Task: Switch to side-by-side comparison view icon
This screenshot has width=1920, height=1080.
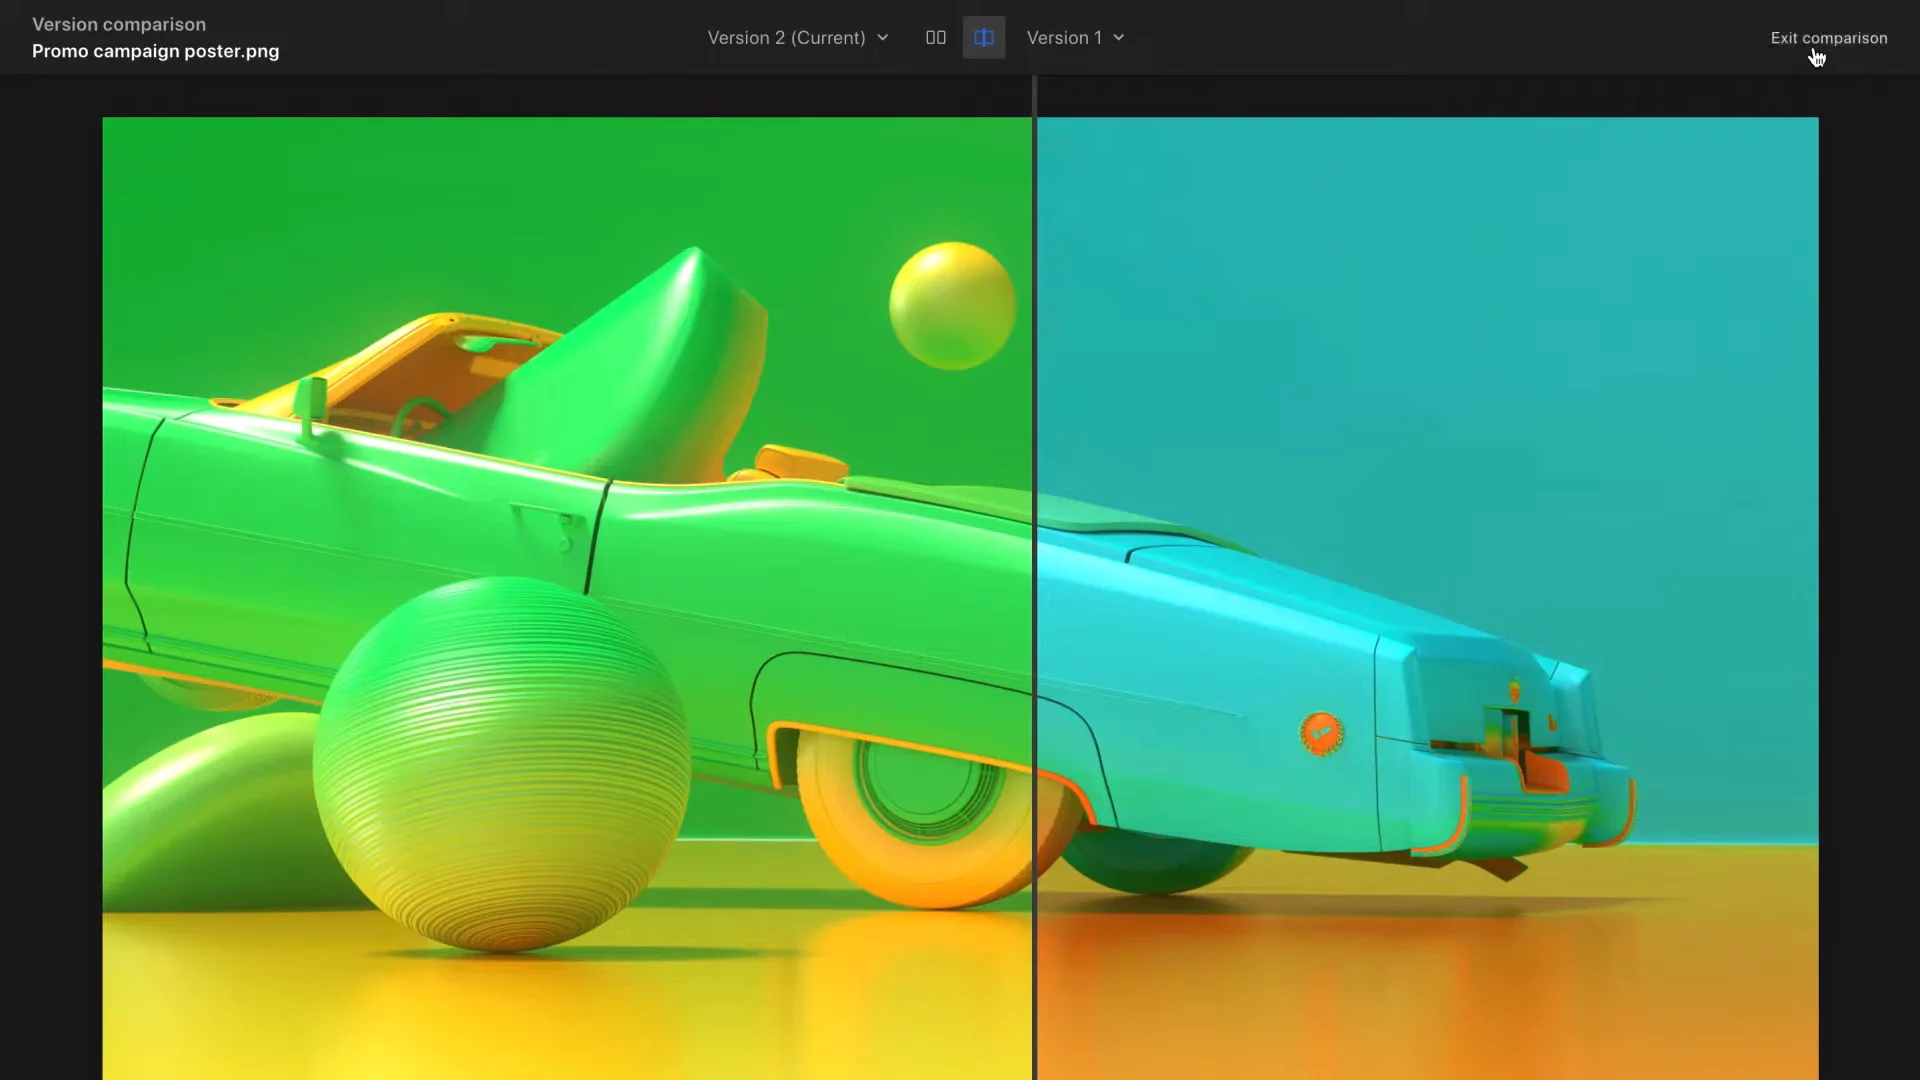Action: (935, 38)
